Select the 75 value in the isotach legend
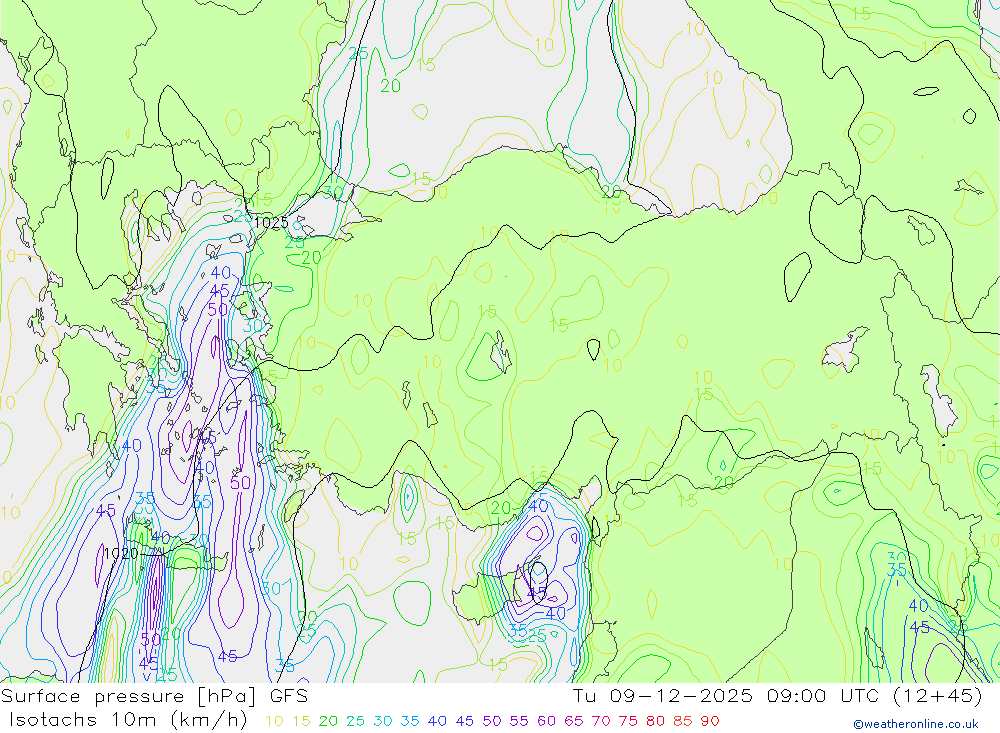Screen dimensions: 1000x733 point(628,721)
